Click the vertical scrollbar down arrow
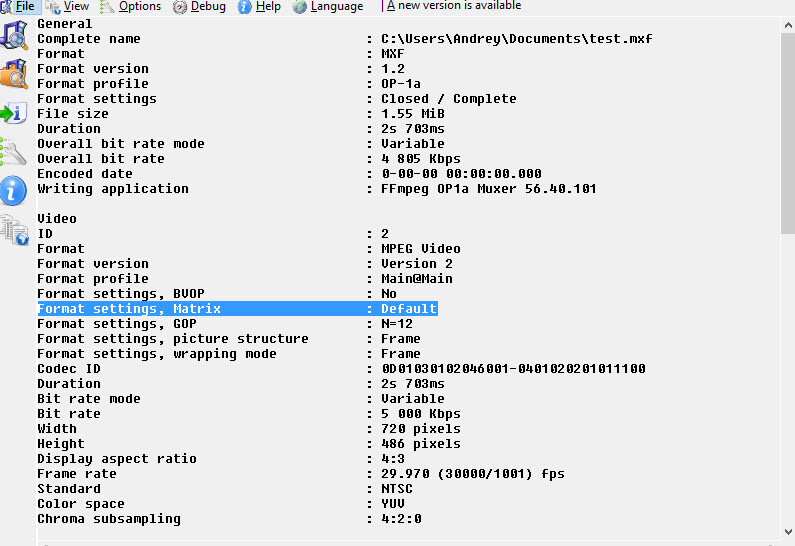This screenshot has width=795, height=546. tap(788, 532)
